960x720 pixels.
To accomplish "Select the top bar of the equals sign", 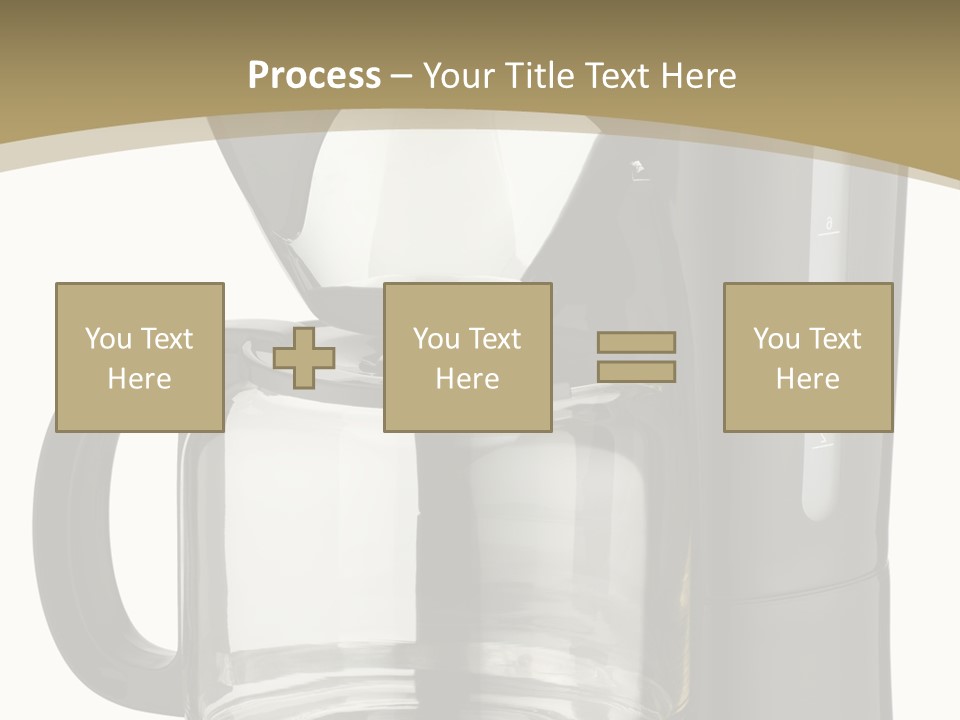I will 636,342.
